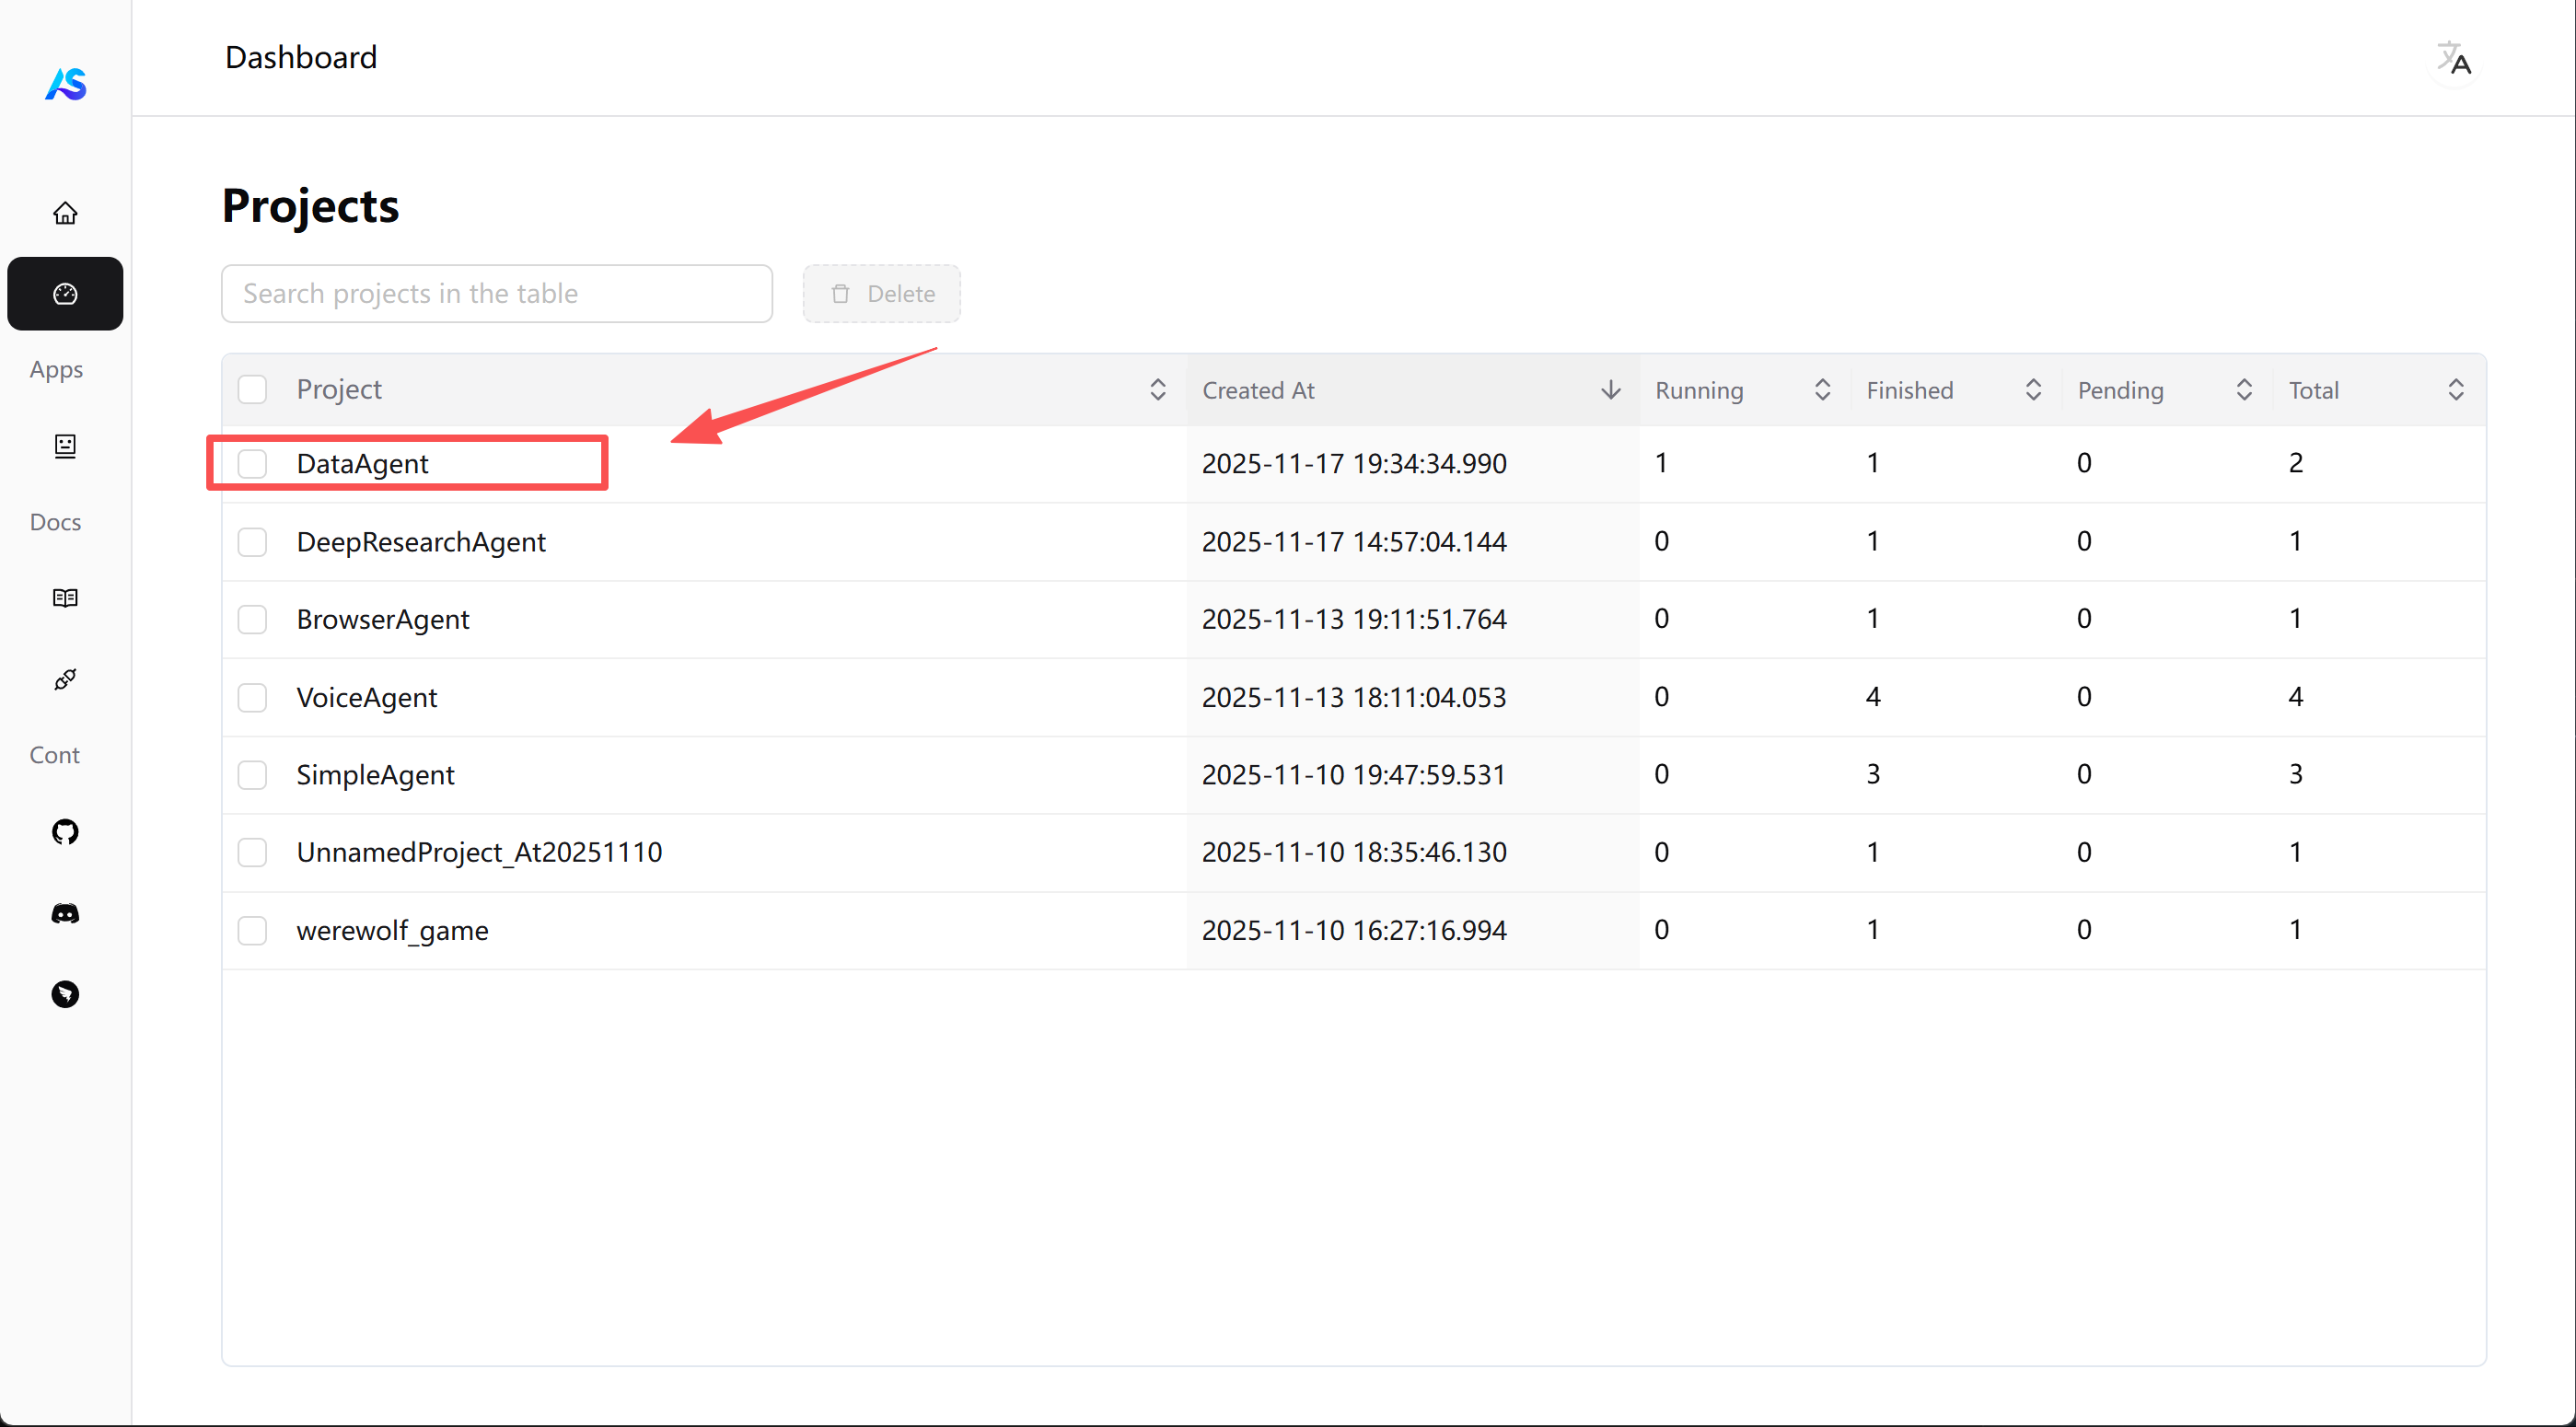The height and width of the screenshot is (1427, 2576).
Task: Click timestamp 2025-11-13 19:11:51.764
Action: 1354,620
